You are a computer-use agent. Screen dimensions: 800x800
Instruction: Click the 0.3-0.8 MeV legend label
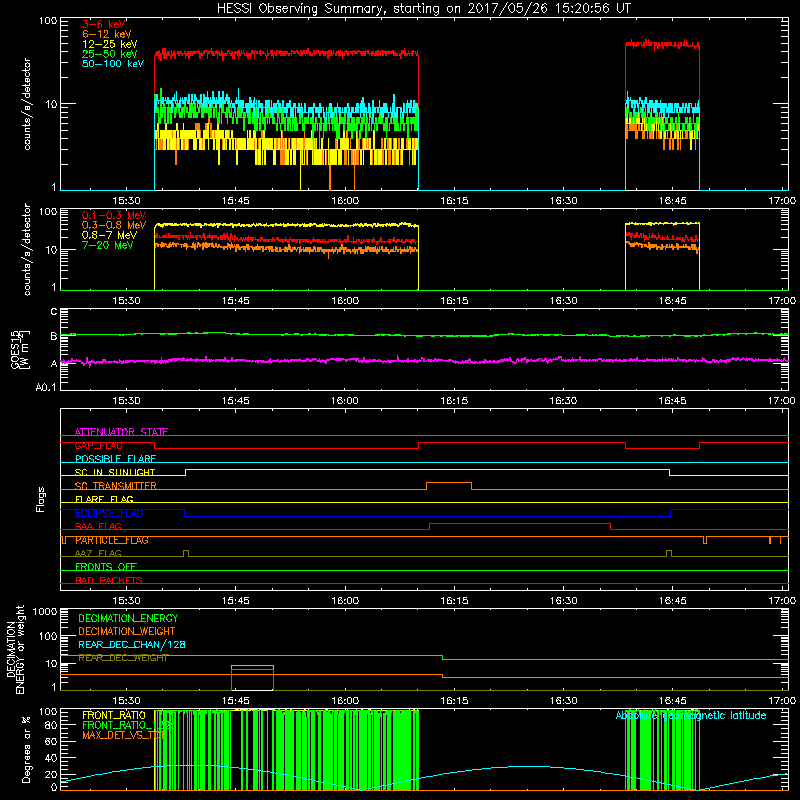point(114,225)
